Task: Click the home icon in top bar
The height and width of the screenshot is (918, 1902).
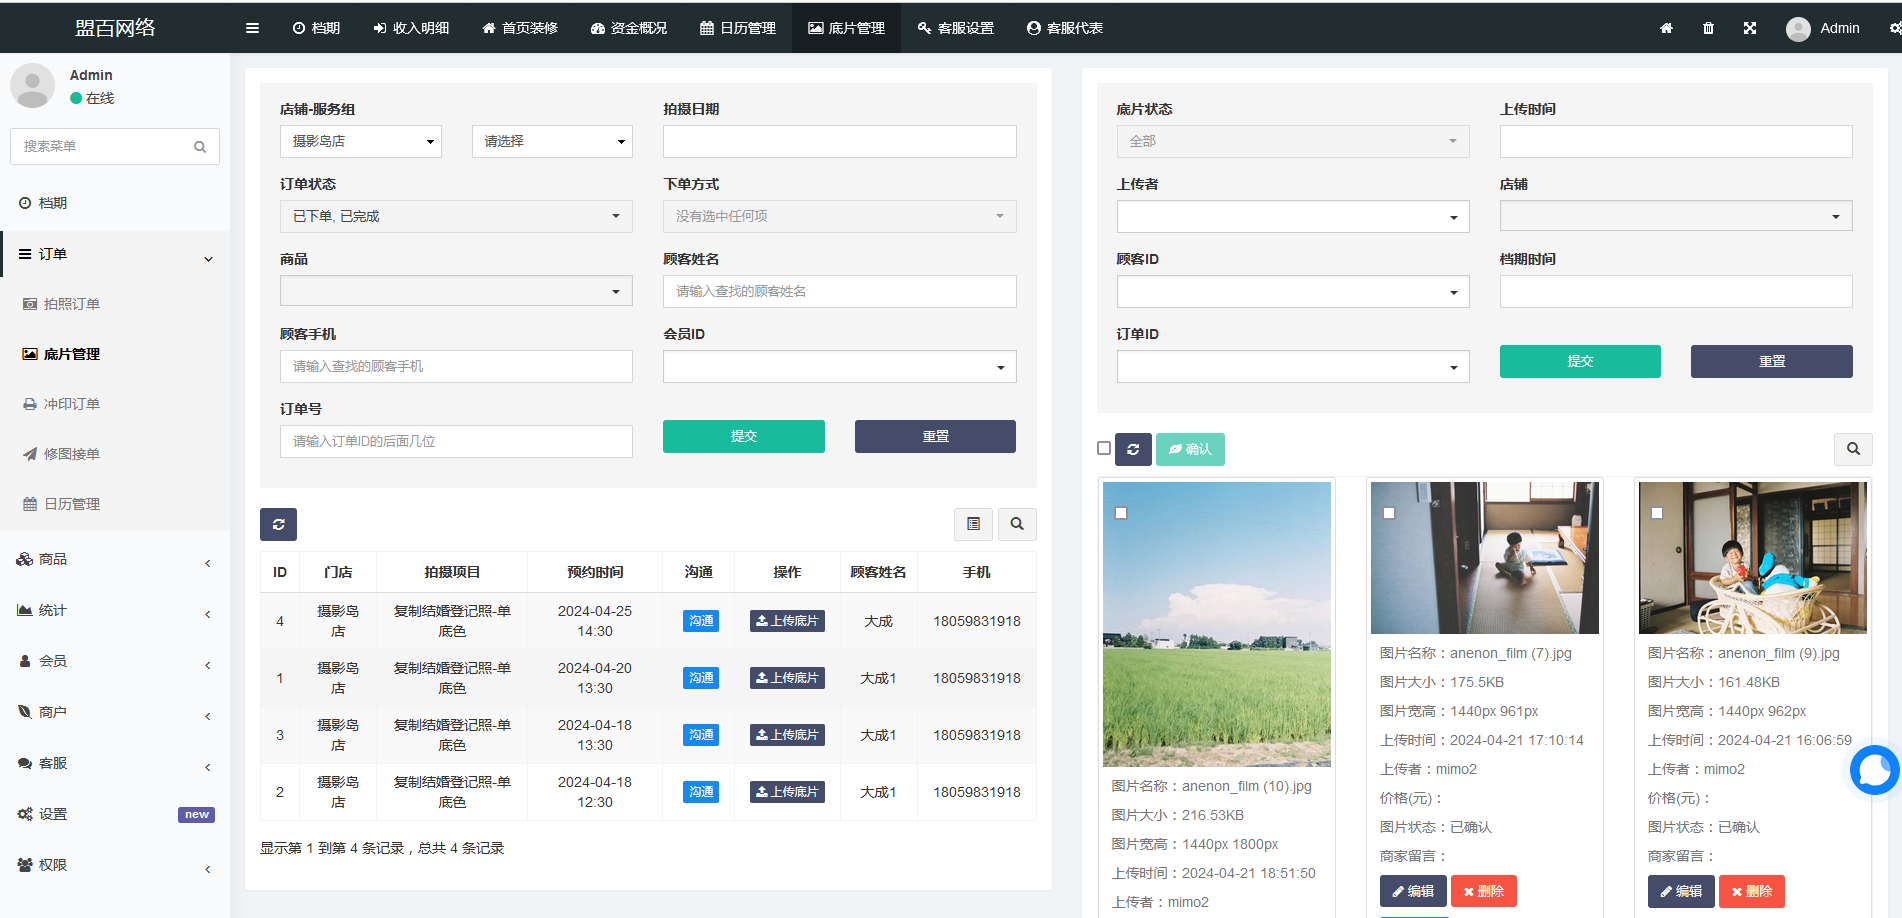Action: (1666, 28)
